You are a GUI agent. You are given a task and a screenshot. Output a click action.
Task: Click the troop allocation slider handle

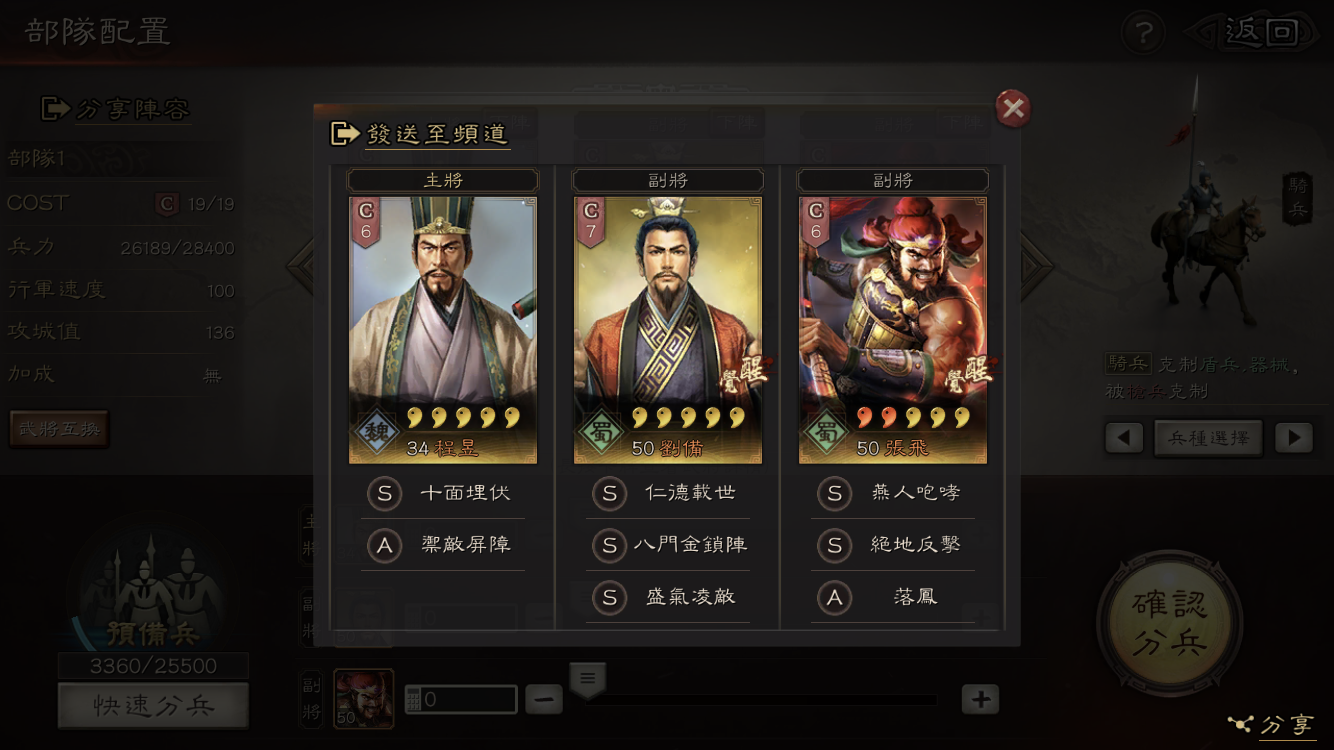click(x=587, y=680)
